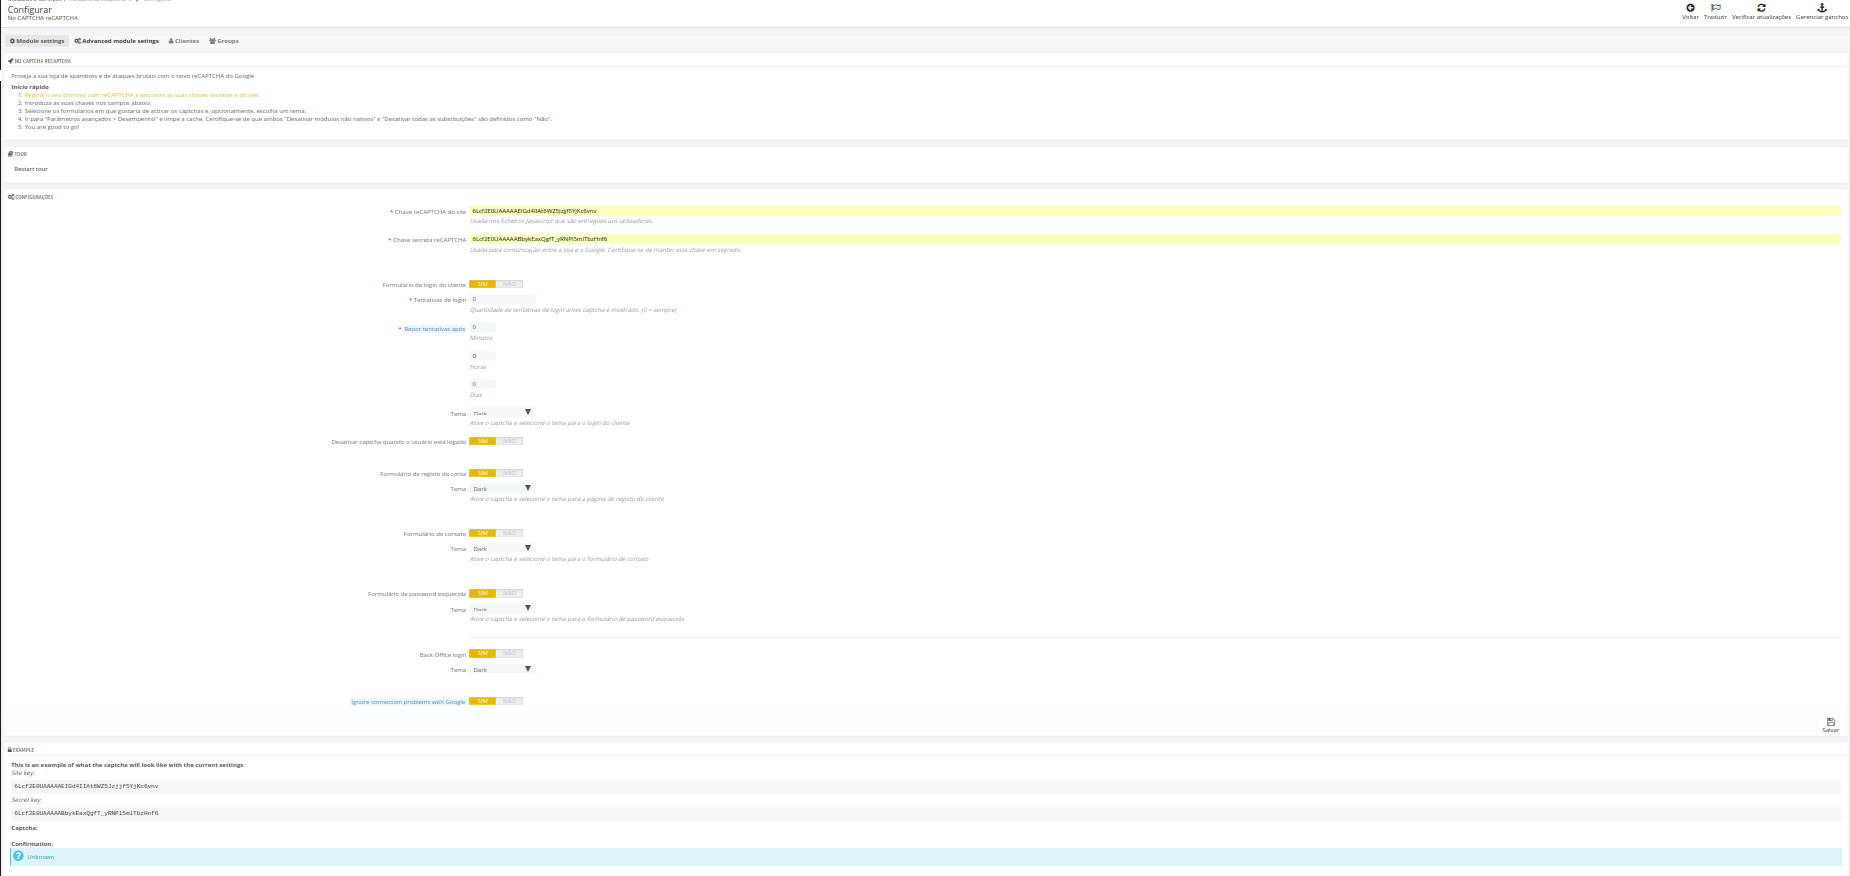Click the Restart tour link
1850x876 pixels.
[x=31, y=169]
